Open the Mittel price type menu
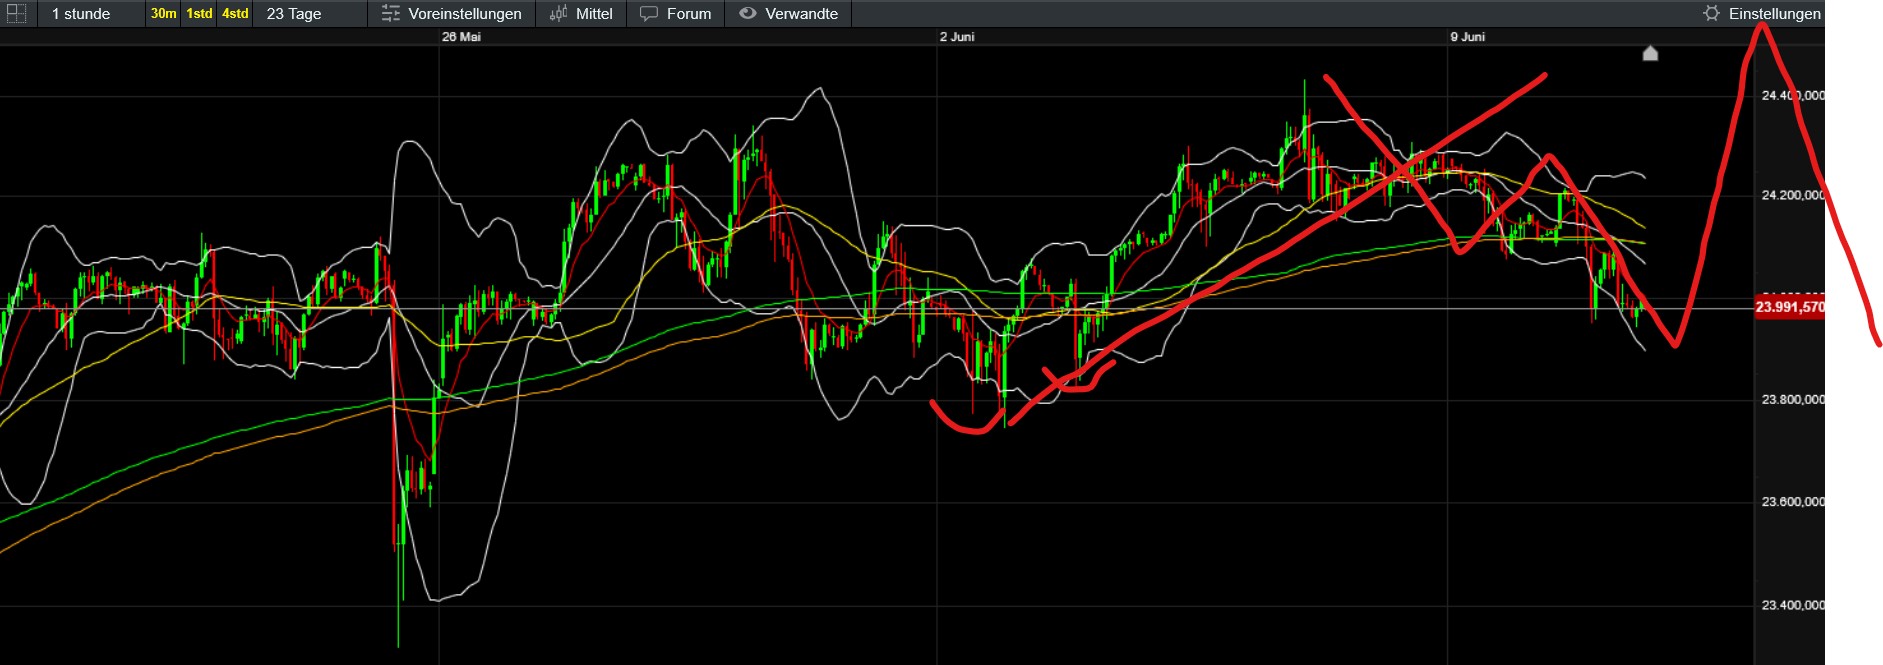 click(582, 14)
